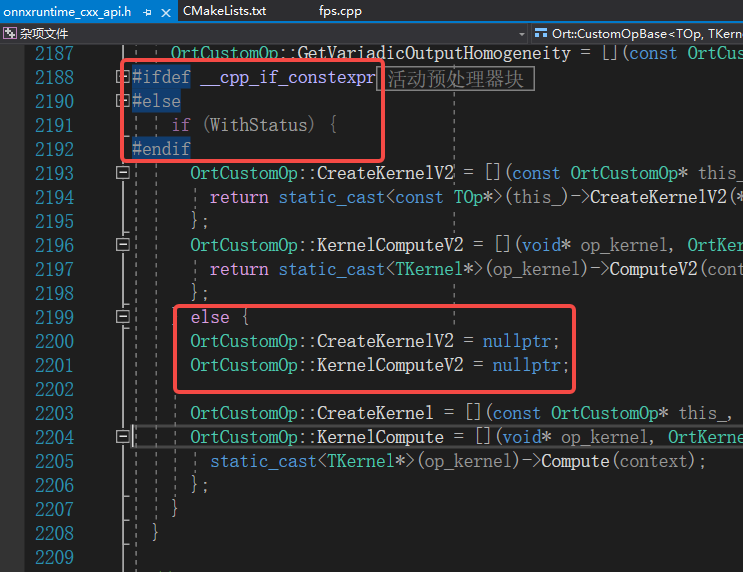Click the collapsed 活动预处理器块 hint box
Viewport: 743px width, 572px height.
click(455, 79)
